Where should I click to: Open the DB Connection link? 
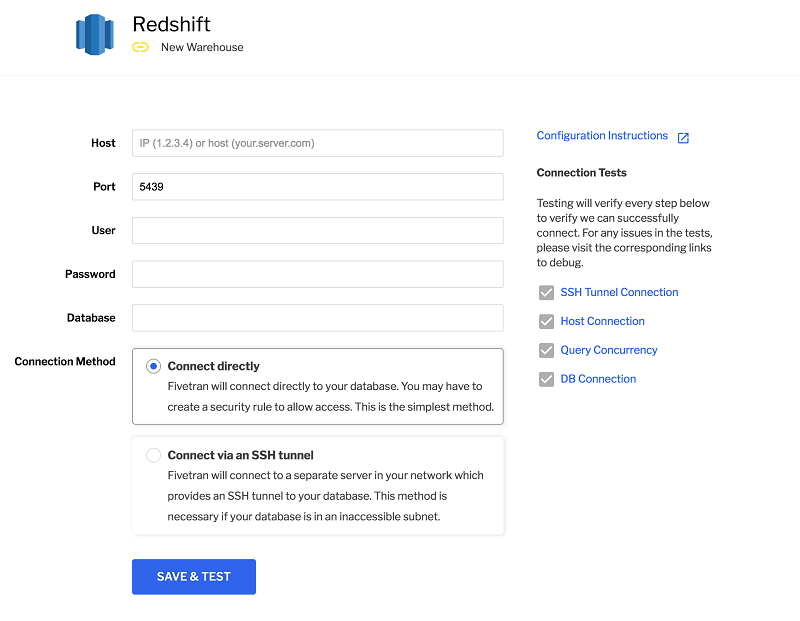click(x=598, y=379)
